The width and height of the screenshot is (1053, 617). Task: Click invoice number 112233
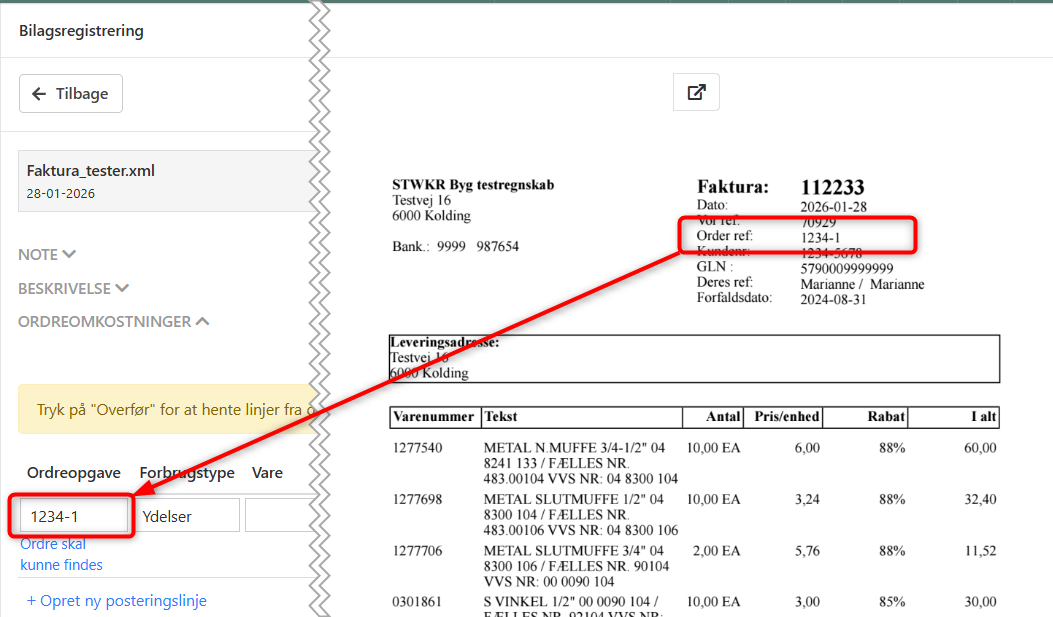click(832, 187)
